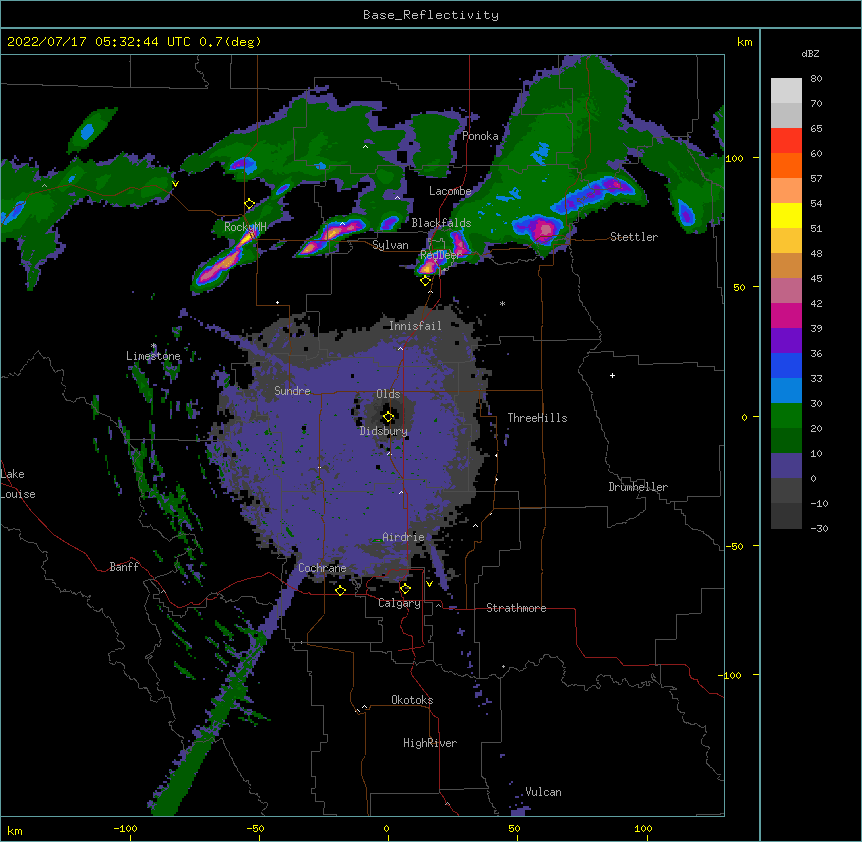
Task: Click the yellow diamond marker below Cochrane
Action: [x=340, y=590]
